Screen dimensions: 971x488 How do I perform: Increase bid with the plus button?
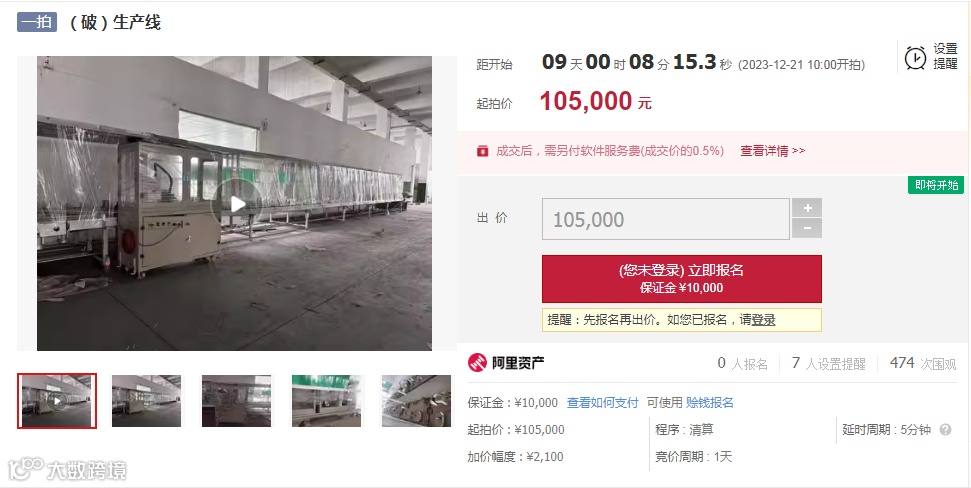click(807, 207)
